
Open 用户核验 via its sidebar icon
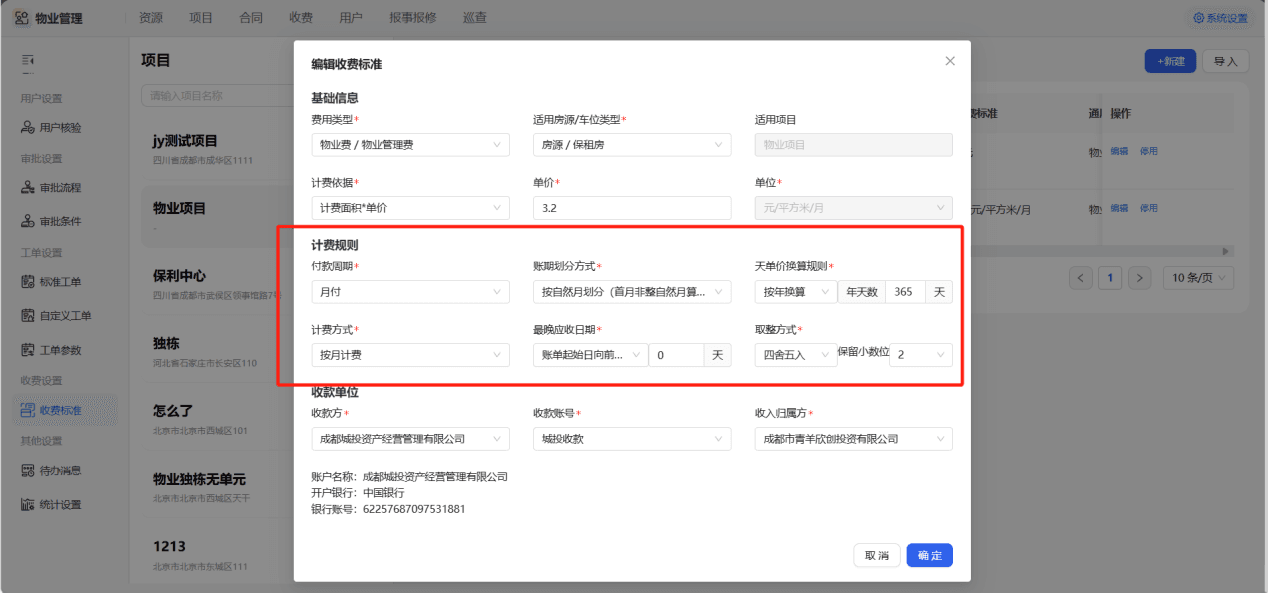tap(28, 128)
